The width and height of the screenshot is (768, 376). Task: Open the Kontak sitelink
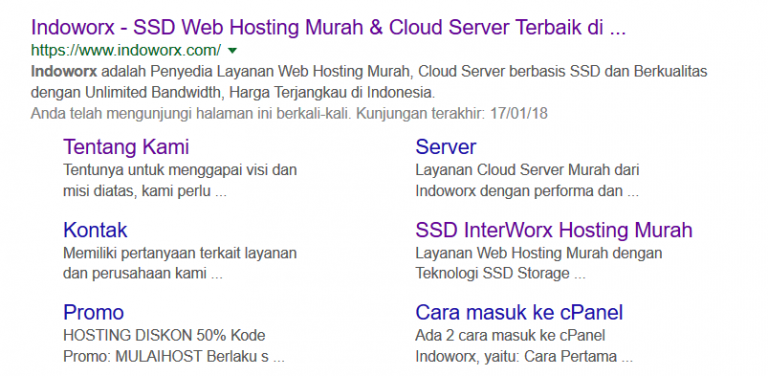96,230
